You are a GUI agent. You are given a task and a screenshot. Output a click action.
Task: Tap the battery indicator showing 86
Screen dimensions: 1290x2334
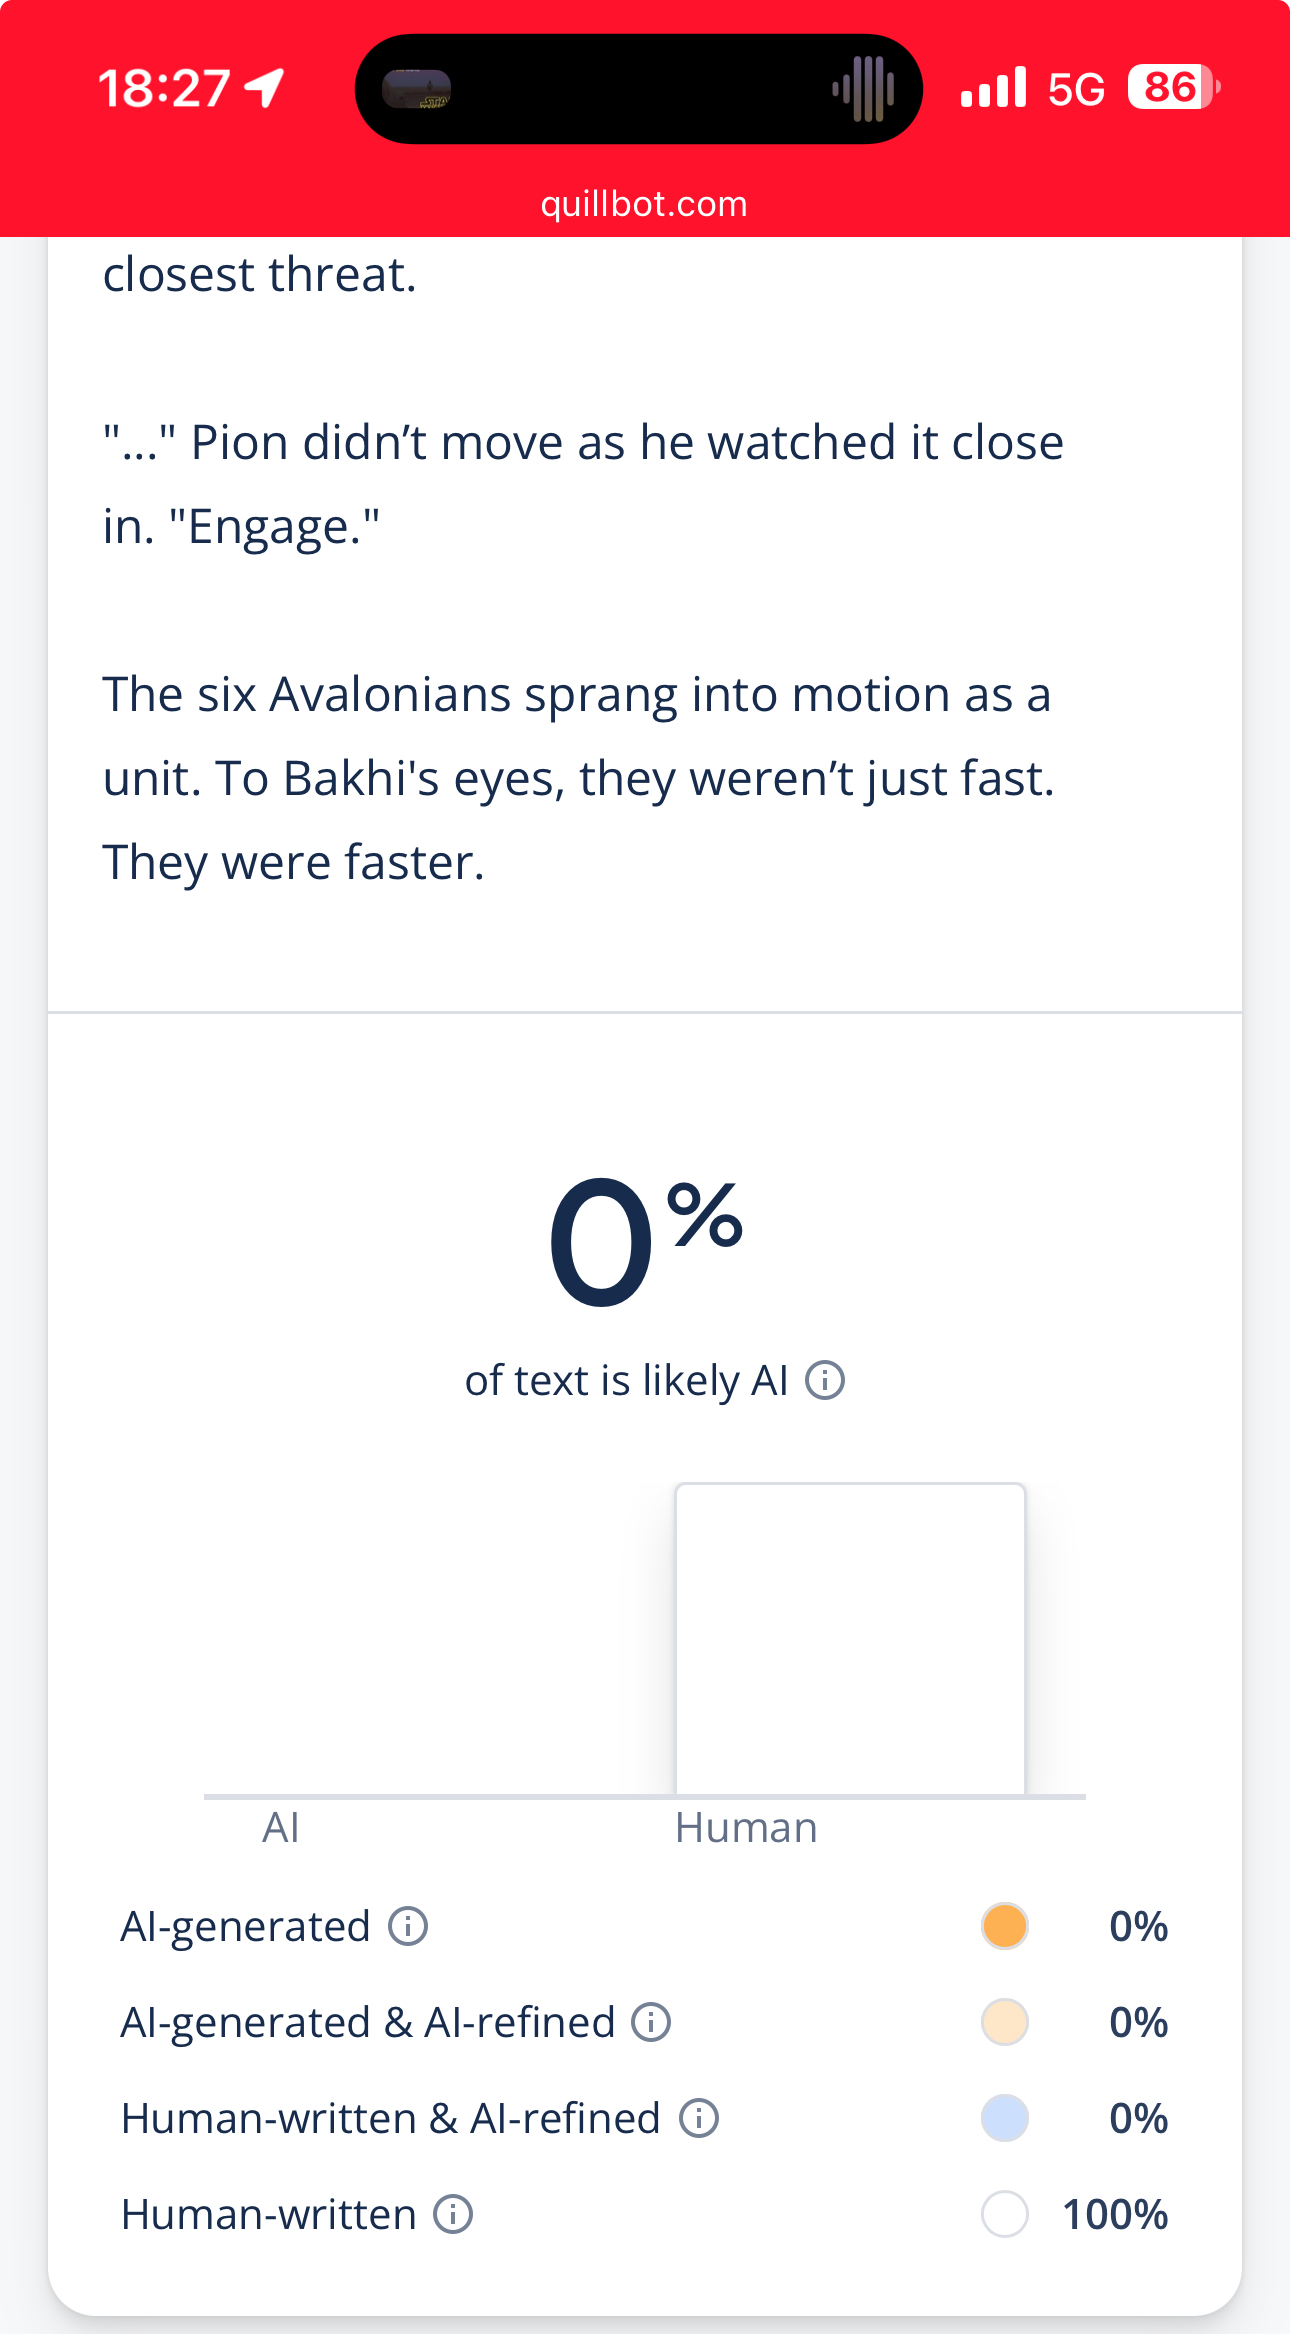[1172, 88]
